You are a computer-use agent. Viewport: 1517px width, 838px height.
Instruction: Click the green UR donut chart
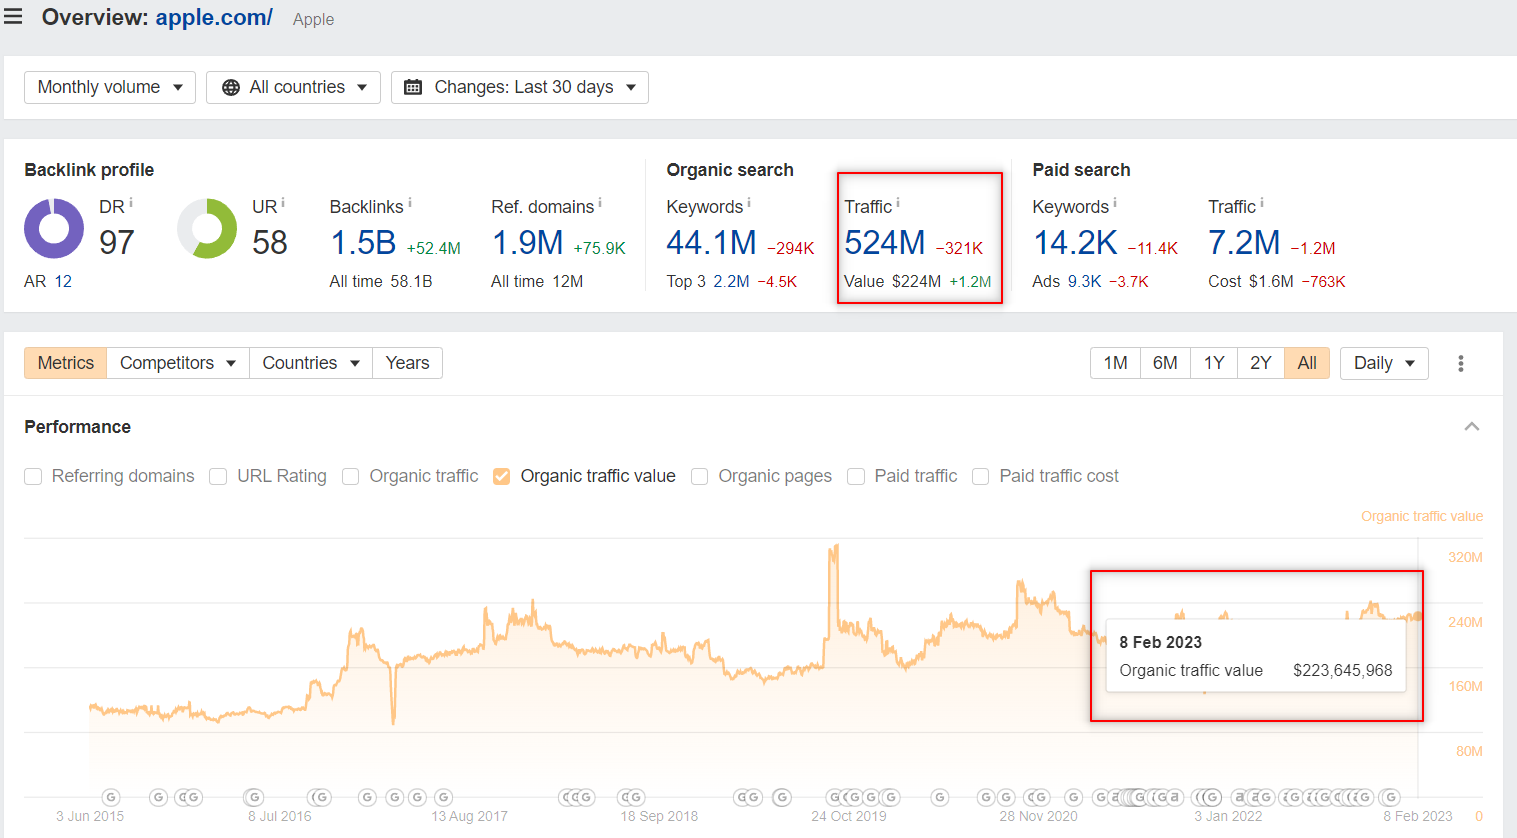click(207, 228)
